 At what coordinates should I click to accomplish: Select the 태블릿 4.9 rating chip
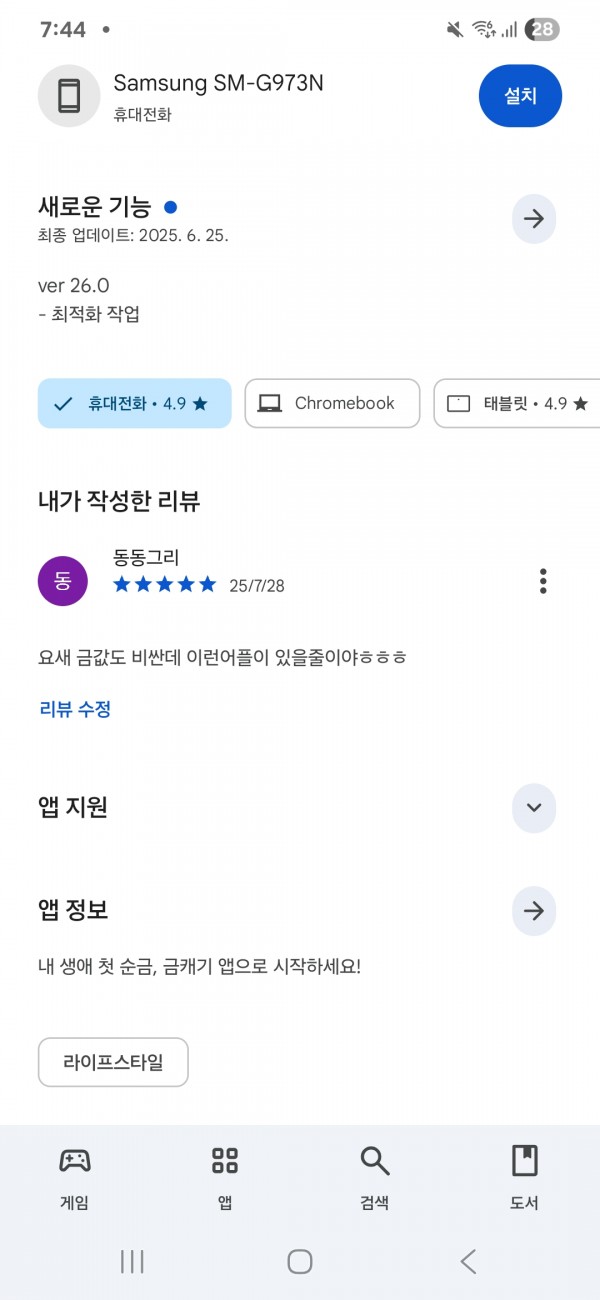517,403
